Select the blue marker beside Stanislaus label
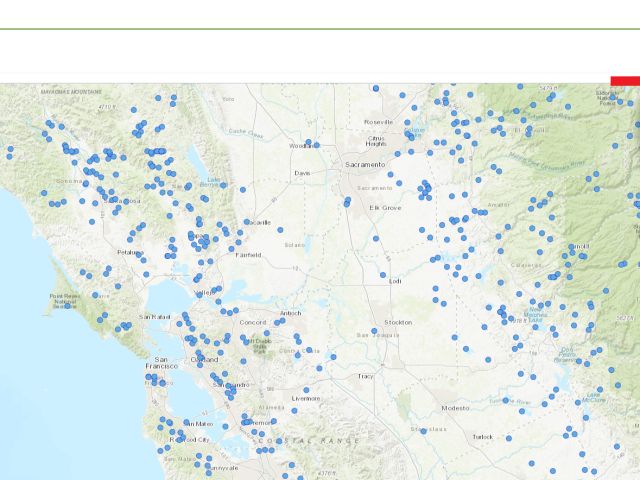Screen dimensions: 640x480 tap(424, 431)
